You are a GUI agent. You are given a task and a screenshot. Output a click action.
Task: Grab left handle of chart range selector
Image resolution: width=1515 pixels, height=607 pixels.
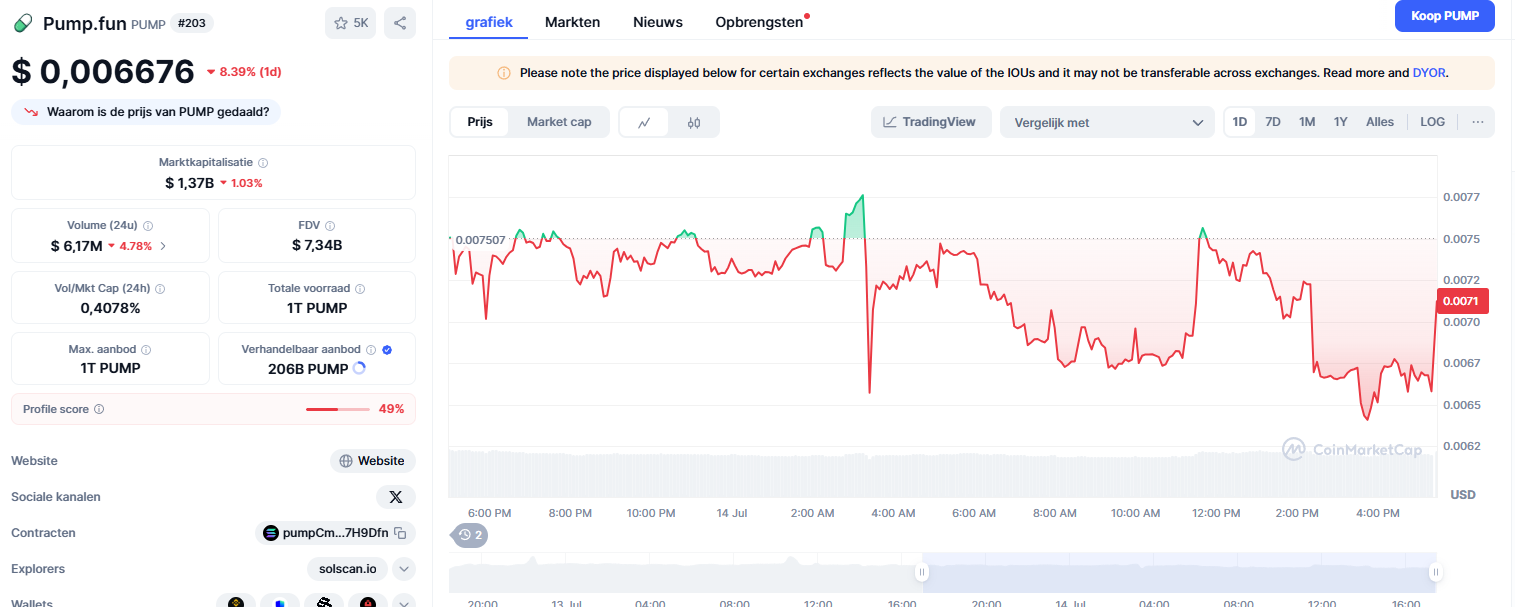pos(922,572)
